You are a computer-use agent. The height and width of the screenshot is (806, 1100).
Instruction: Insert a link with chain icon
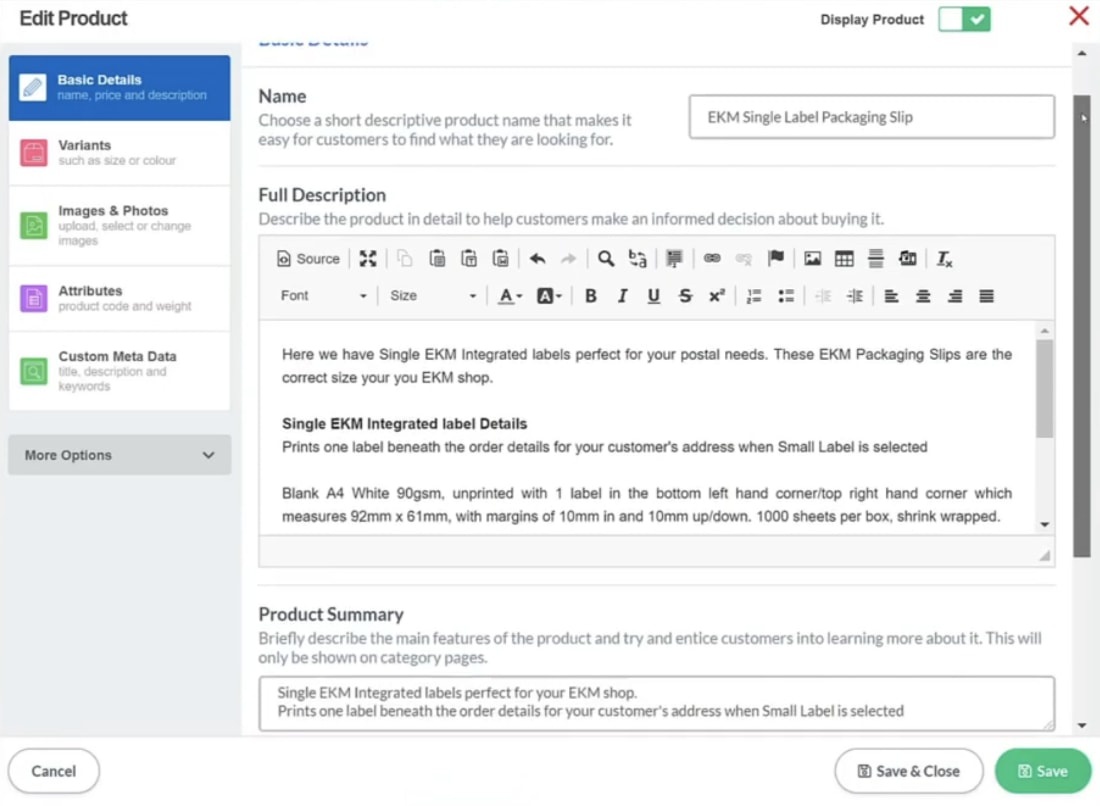click(x=712, y=259)
